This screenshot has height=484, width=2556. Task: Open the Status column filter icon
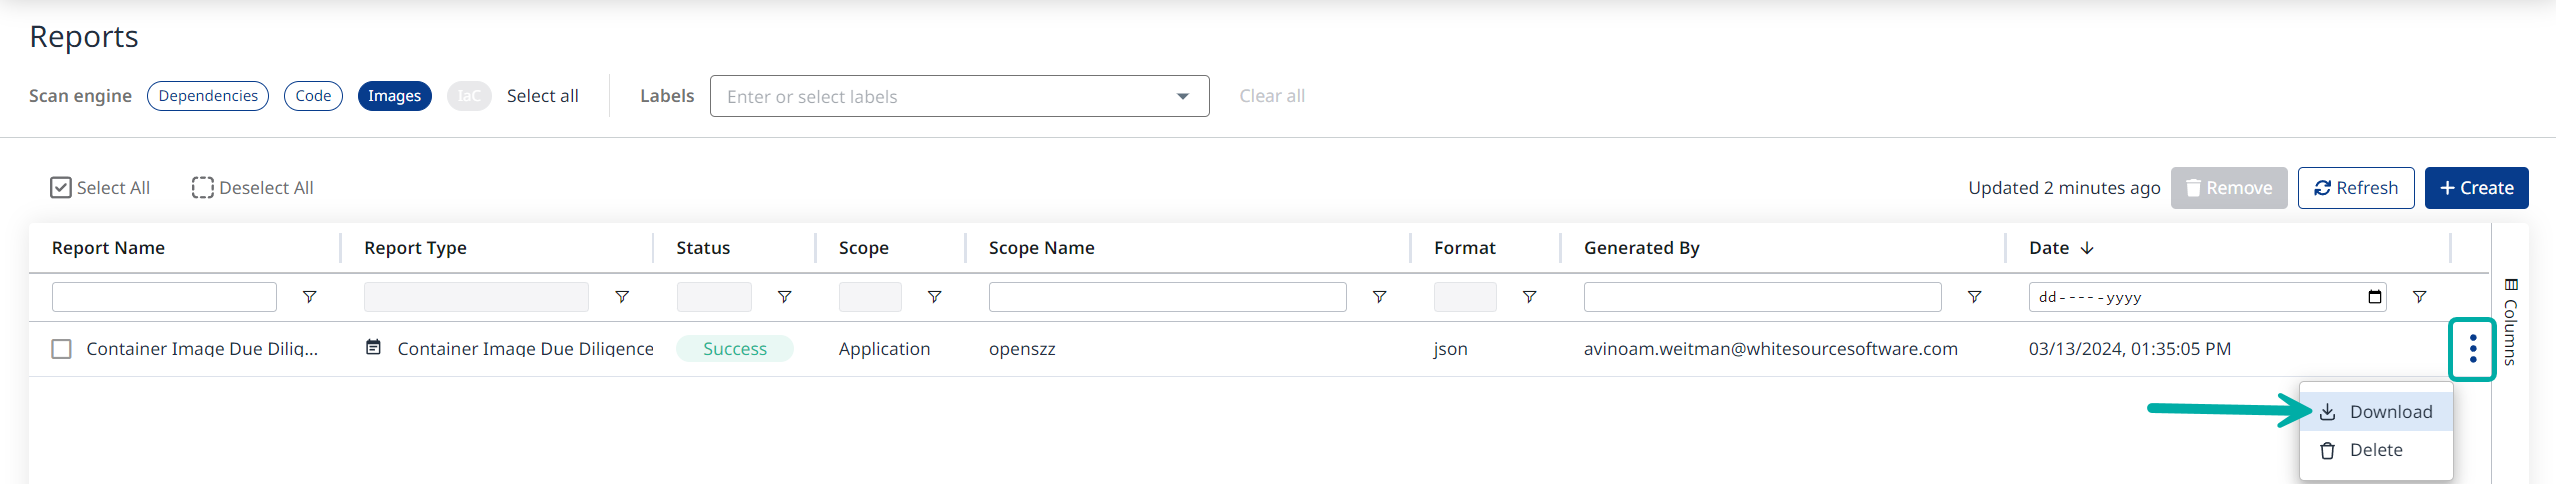coord(784,297)
